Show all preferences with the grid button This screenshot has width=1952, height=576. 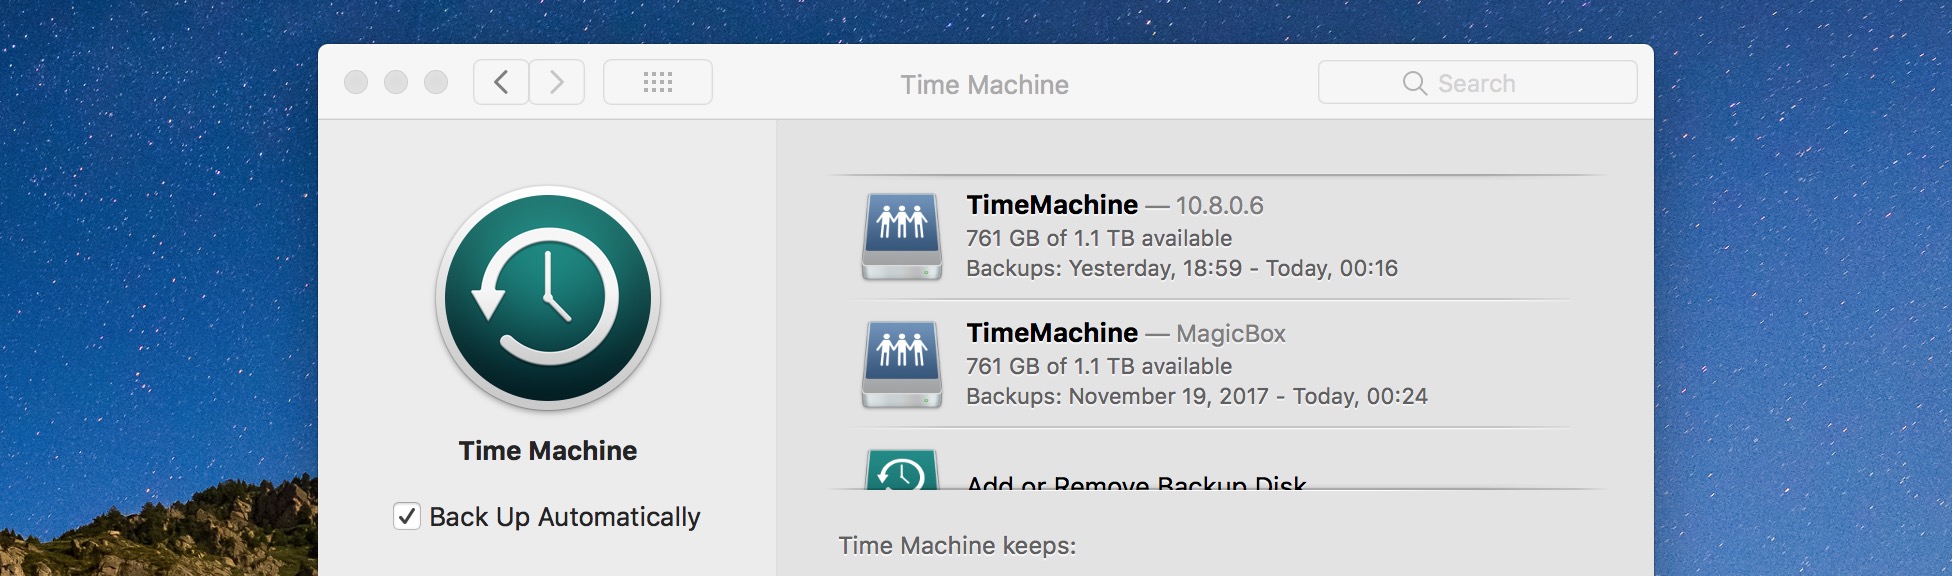[658, 82]
